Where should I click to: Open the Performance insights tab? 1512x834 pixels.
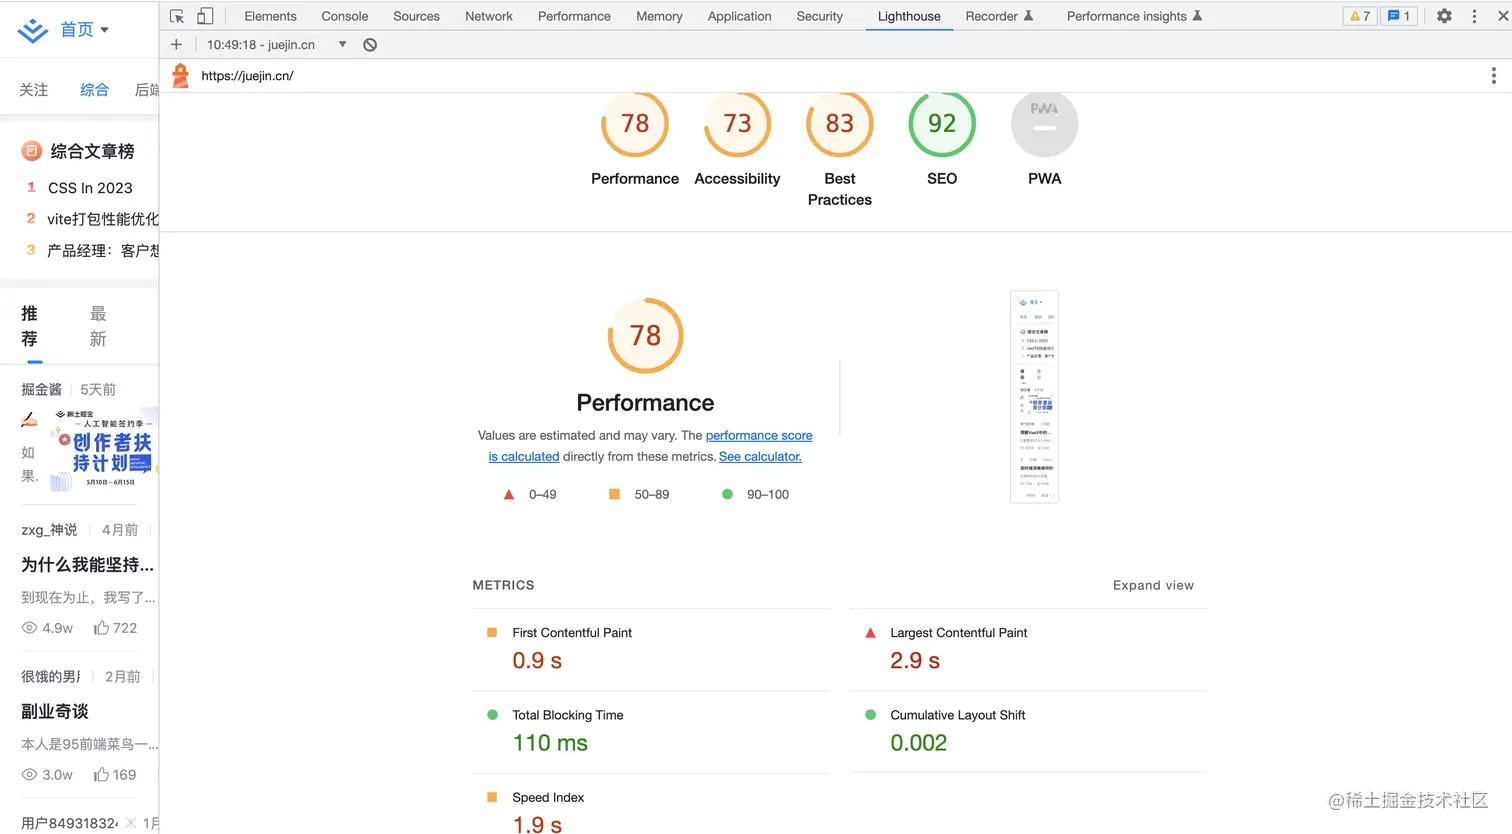point(1134,16)
